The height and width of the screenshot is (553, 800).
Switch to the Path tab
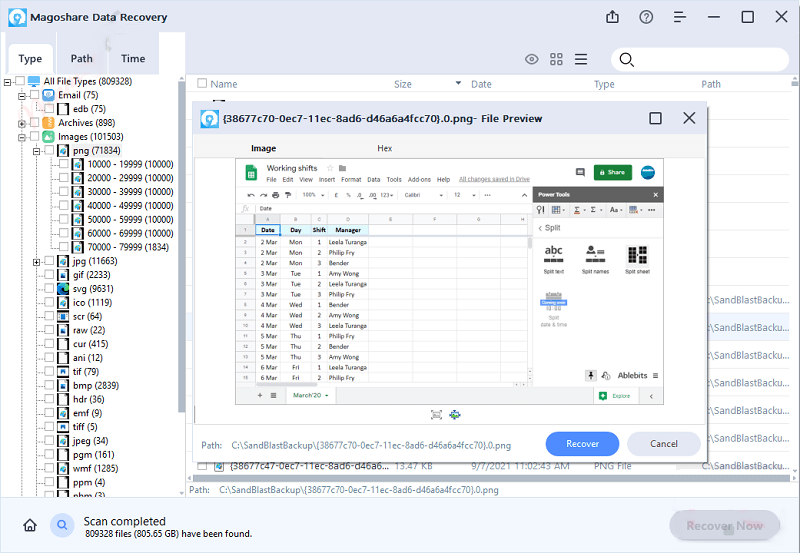82,59
